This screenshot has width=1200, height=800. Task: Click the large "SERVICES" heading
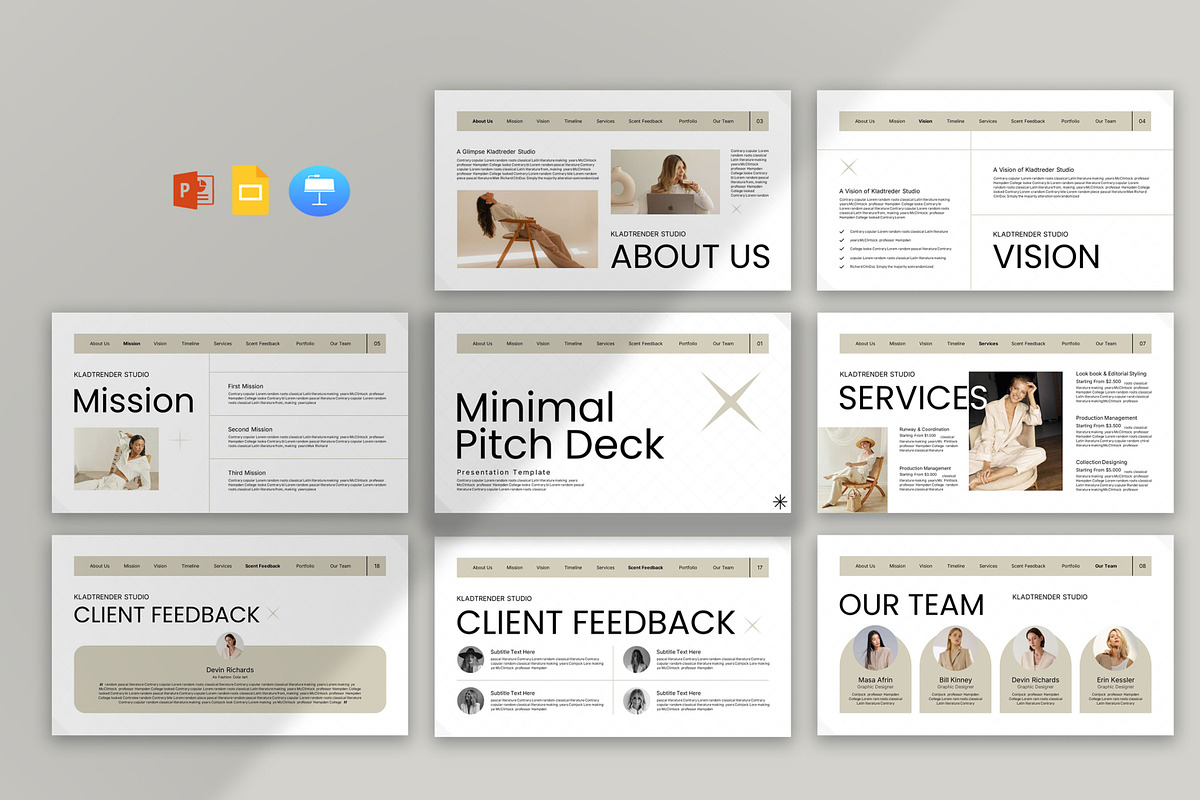click(x=913, y=398)
